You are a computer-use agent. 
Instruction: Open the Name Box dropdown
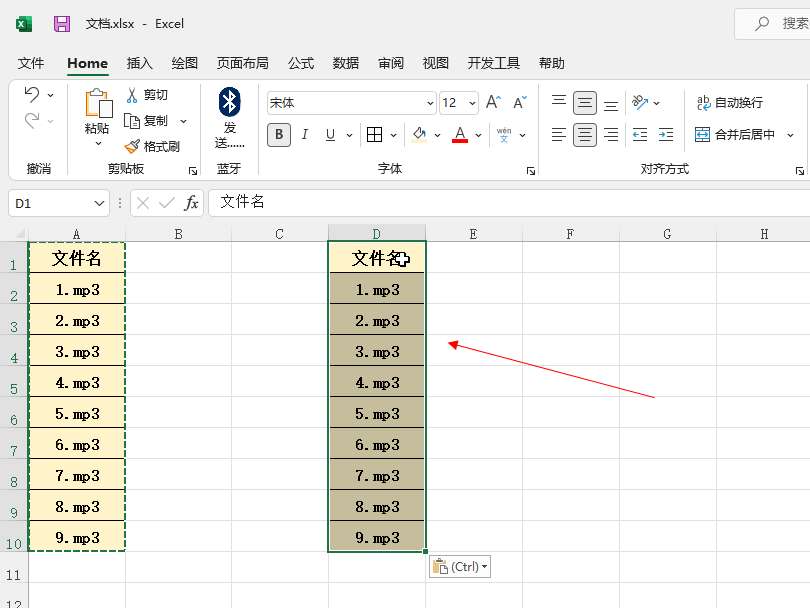coord(99,204)
